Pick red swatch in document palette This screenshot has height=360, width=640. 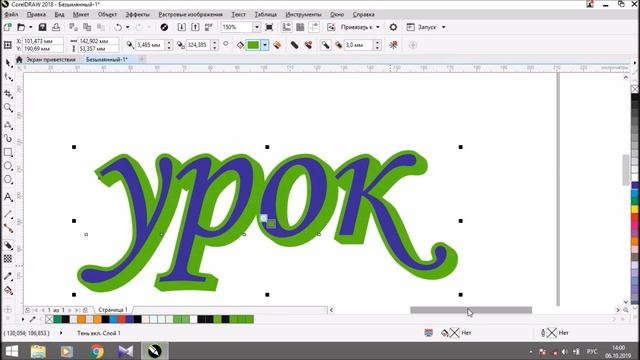pyautogui.click(x=121, y=319)
